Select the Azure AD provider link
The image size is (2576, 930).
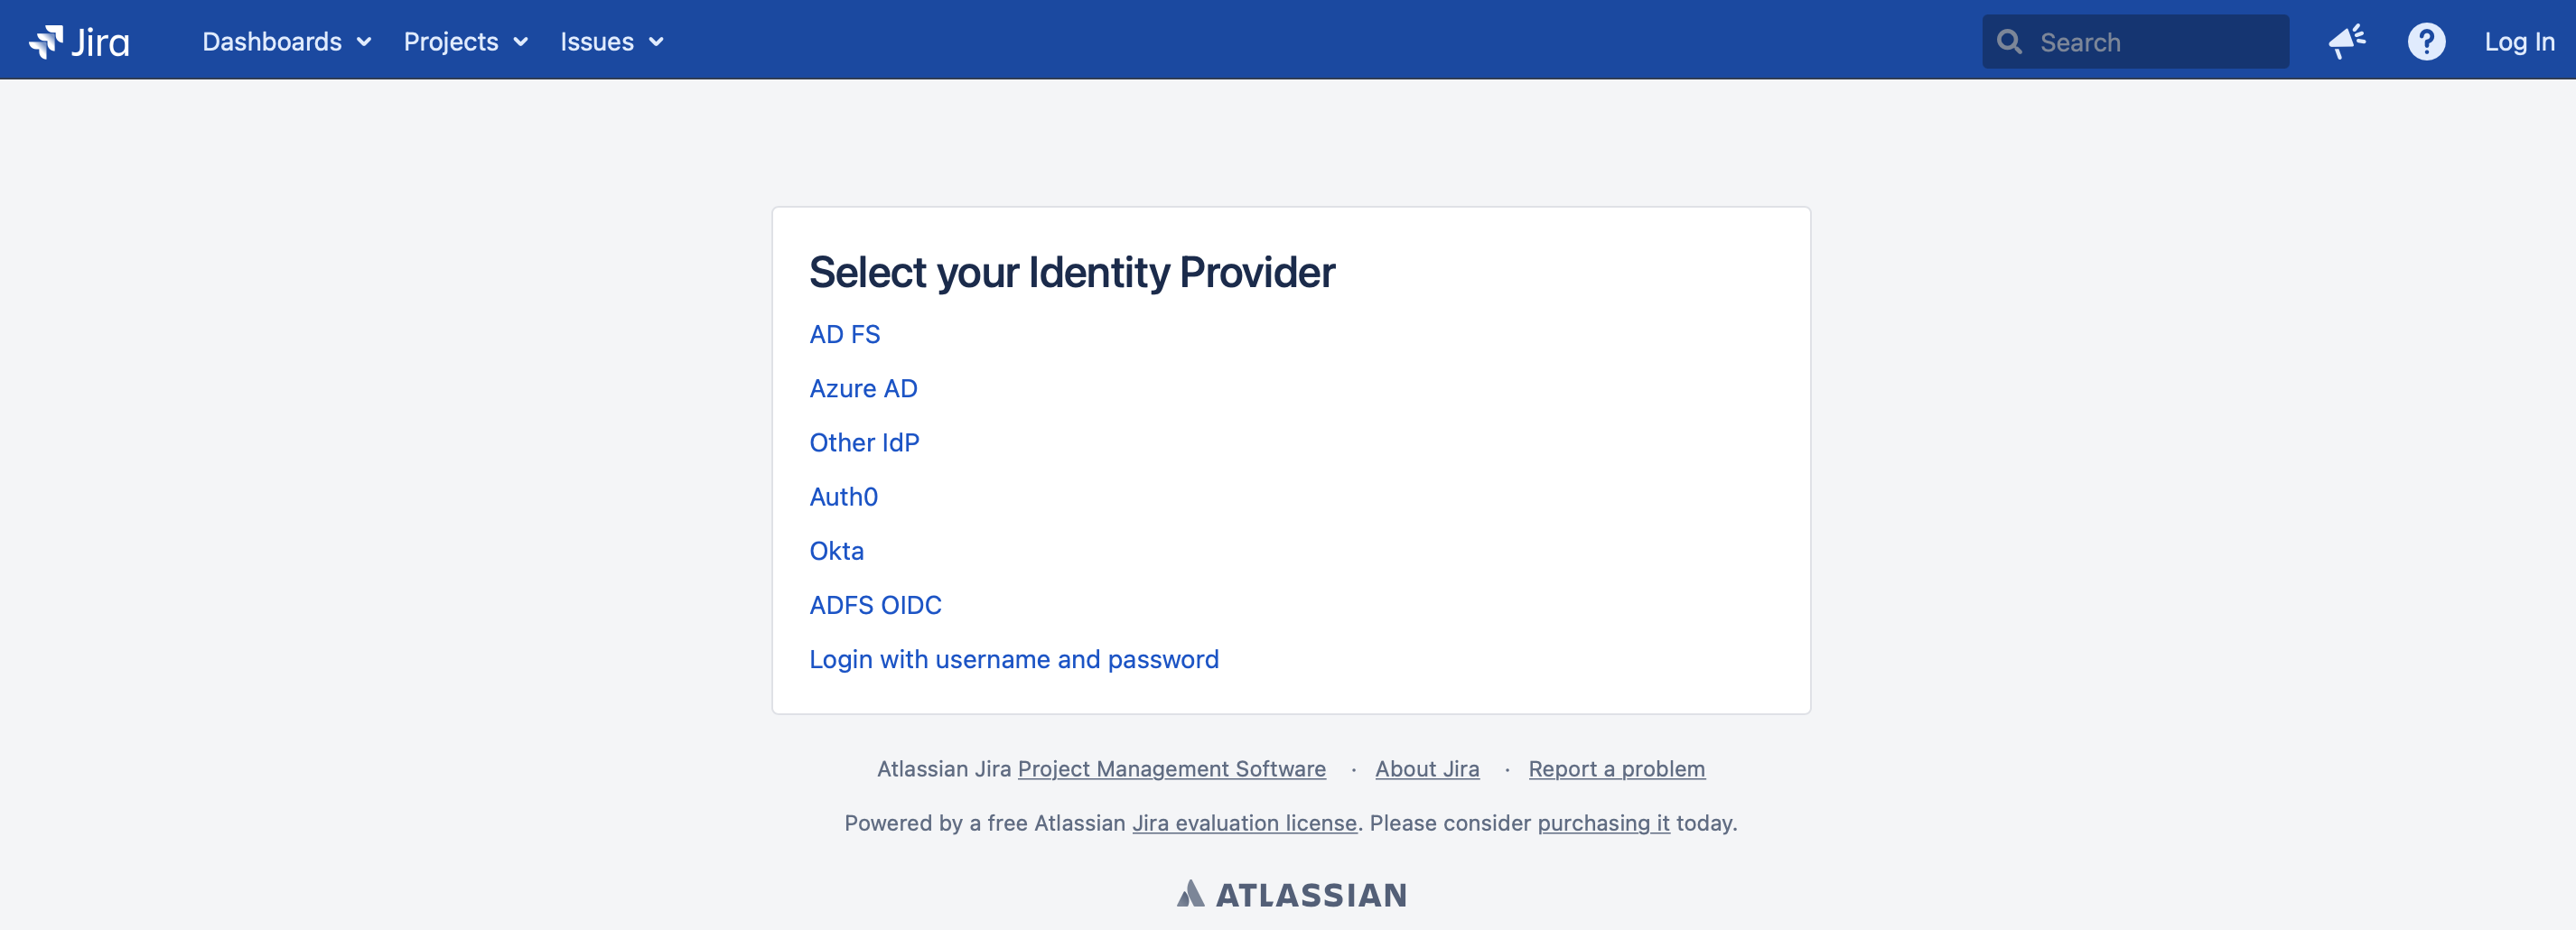[x=863, y=388]
